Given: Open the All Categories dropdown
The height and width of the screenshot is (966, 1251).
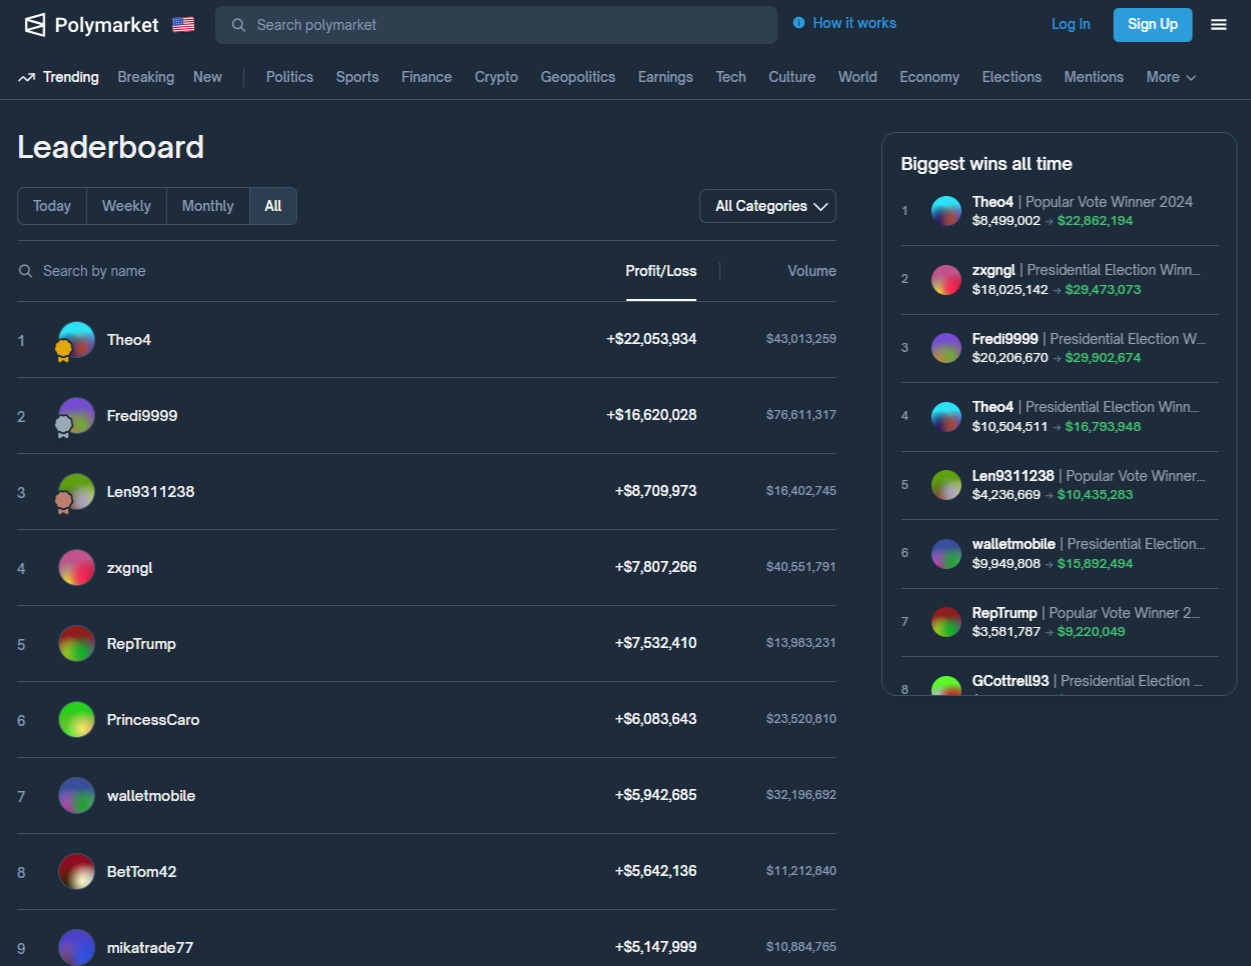Looking at the screenshot, I should click(x=767, y=206).
